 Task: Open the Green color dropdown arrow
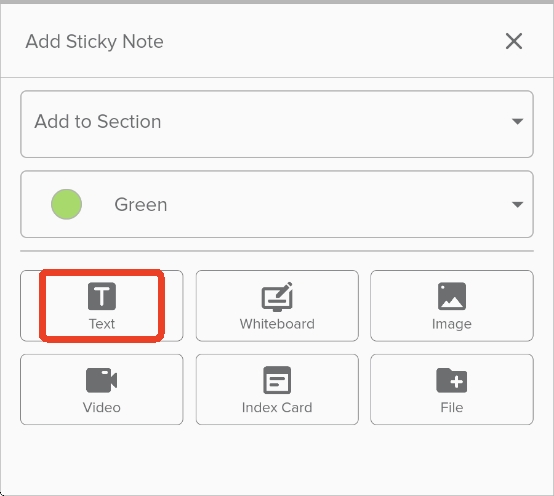coord(518,205)
